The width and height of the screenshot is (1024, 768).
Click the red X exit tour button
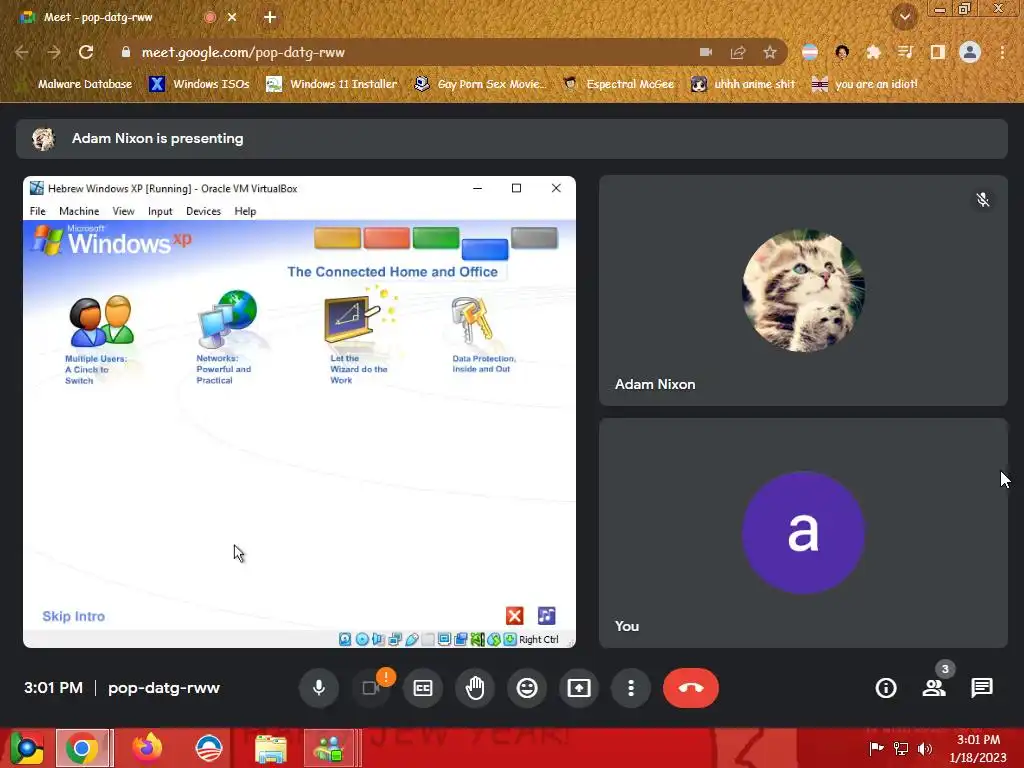click(515, 616)
